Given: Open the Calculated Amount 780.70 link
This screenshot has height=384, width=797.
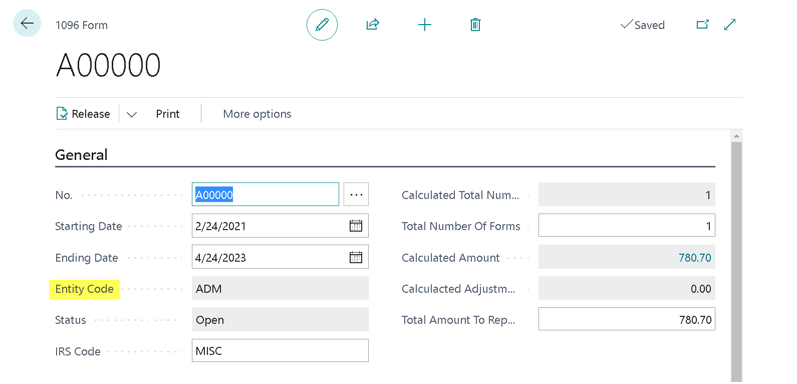Looking at the screenshot, I should [x=695, y=258].
